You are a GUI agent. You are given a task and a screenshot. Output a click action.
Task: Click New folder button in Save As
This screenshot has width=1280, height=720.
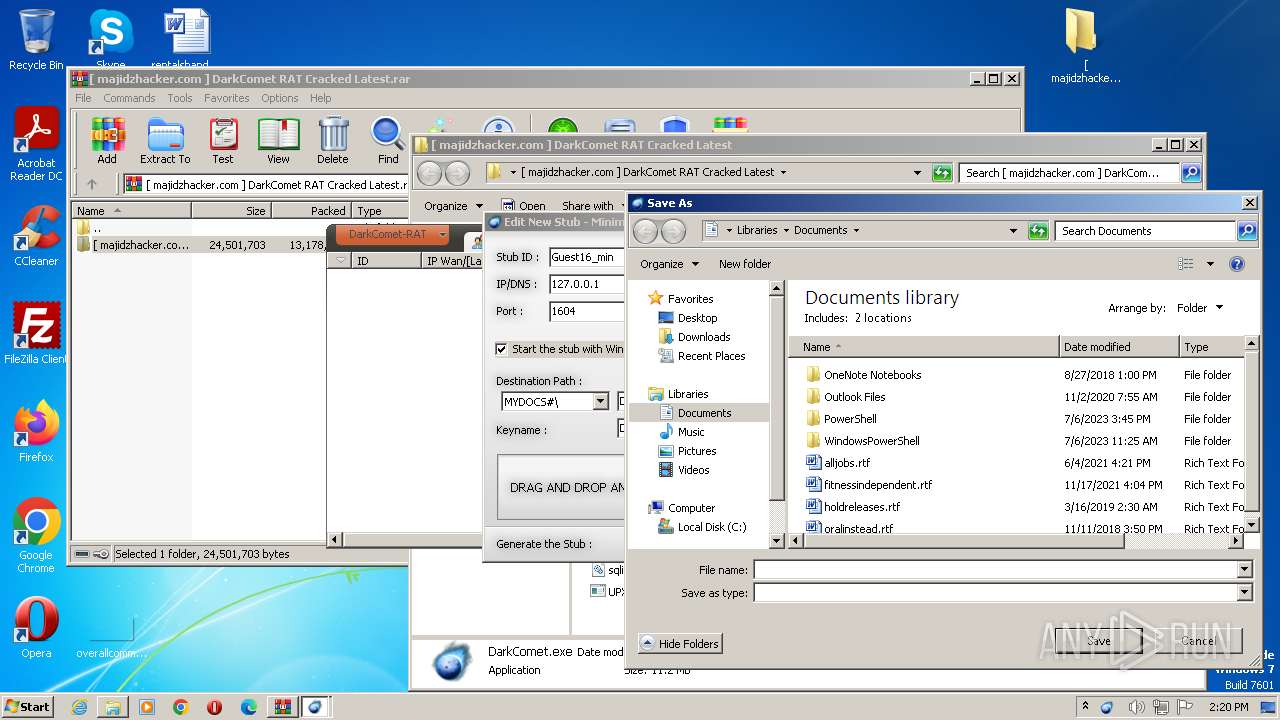pos(745,264)
